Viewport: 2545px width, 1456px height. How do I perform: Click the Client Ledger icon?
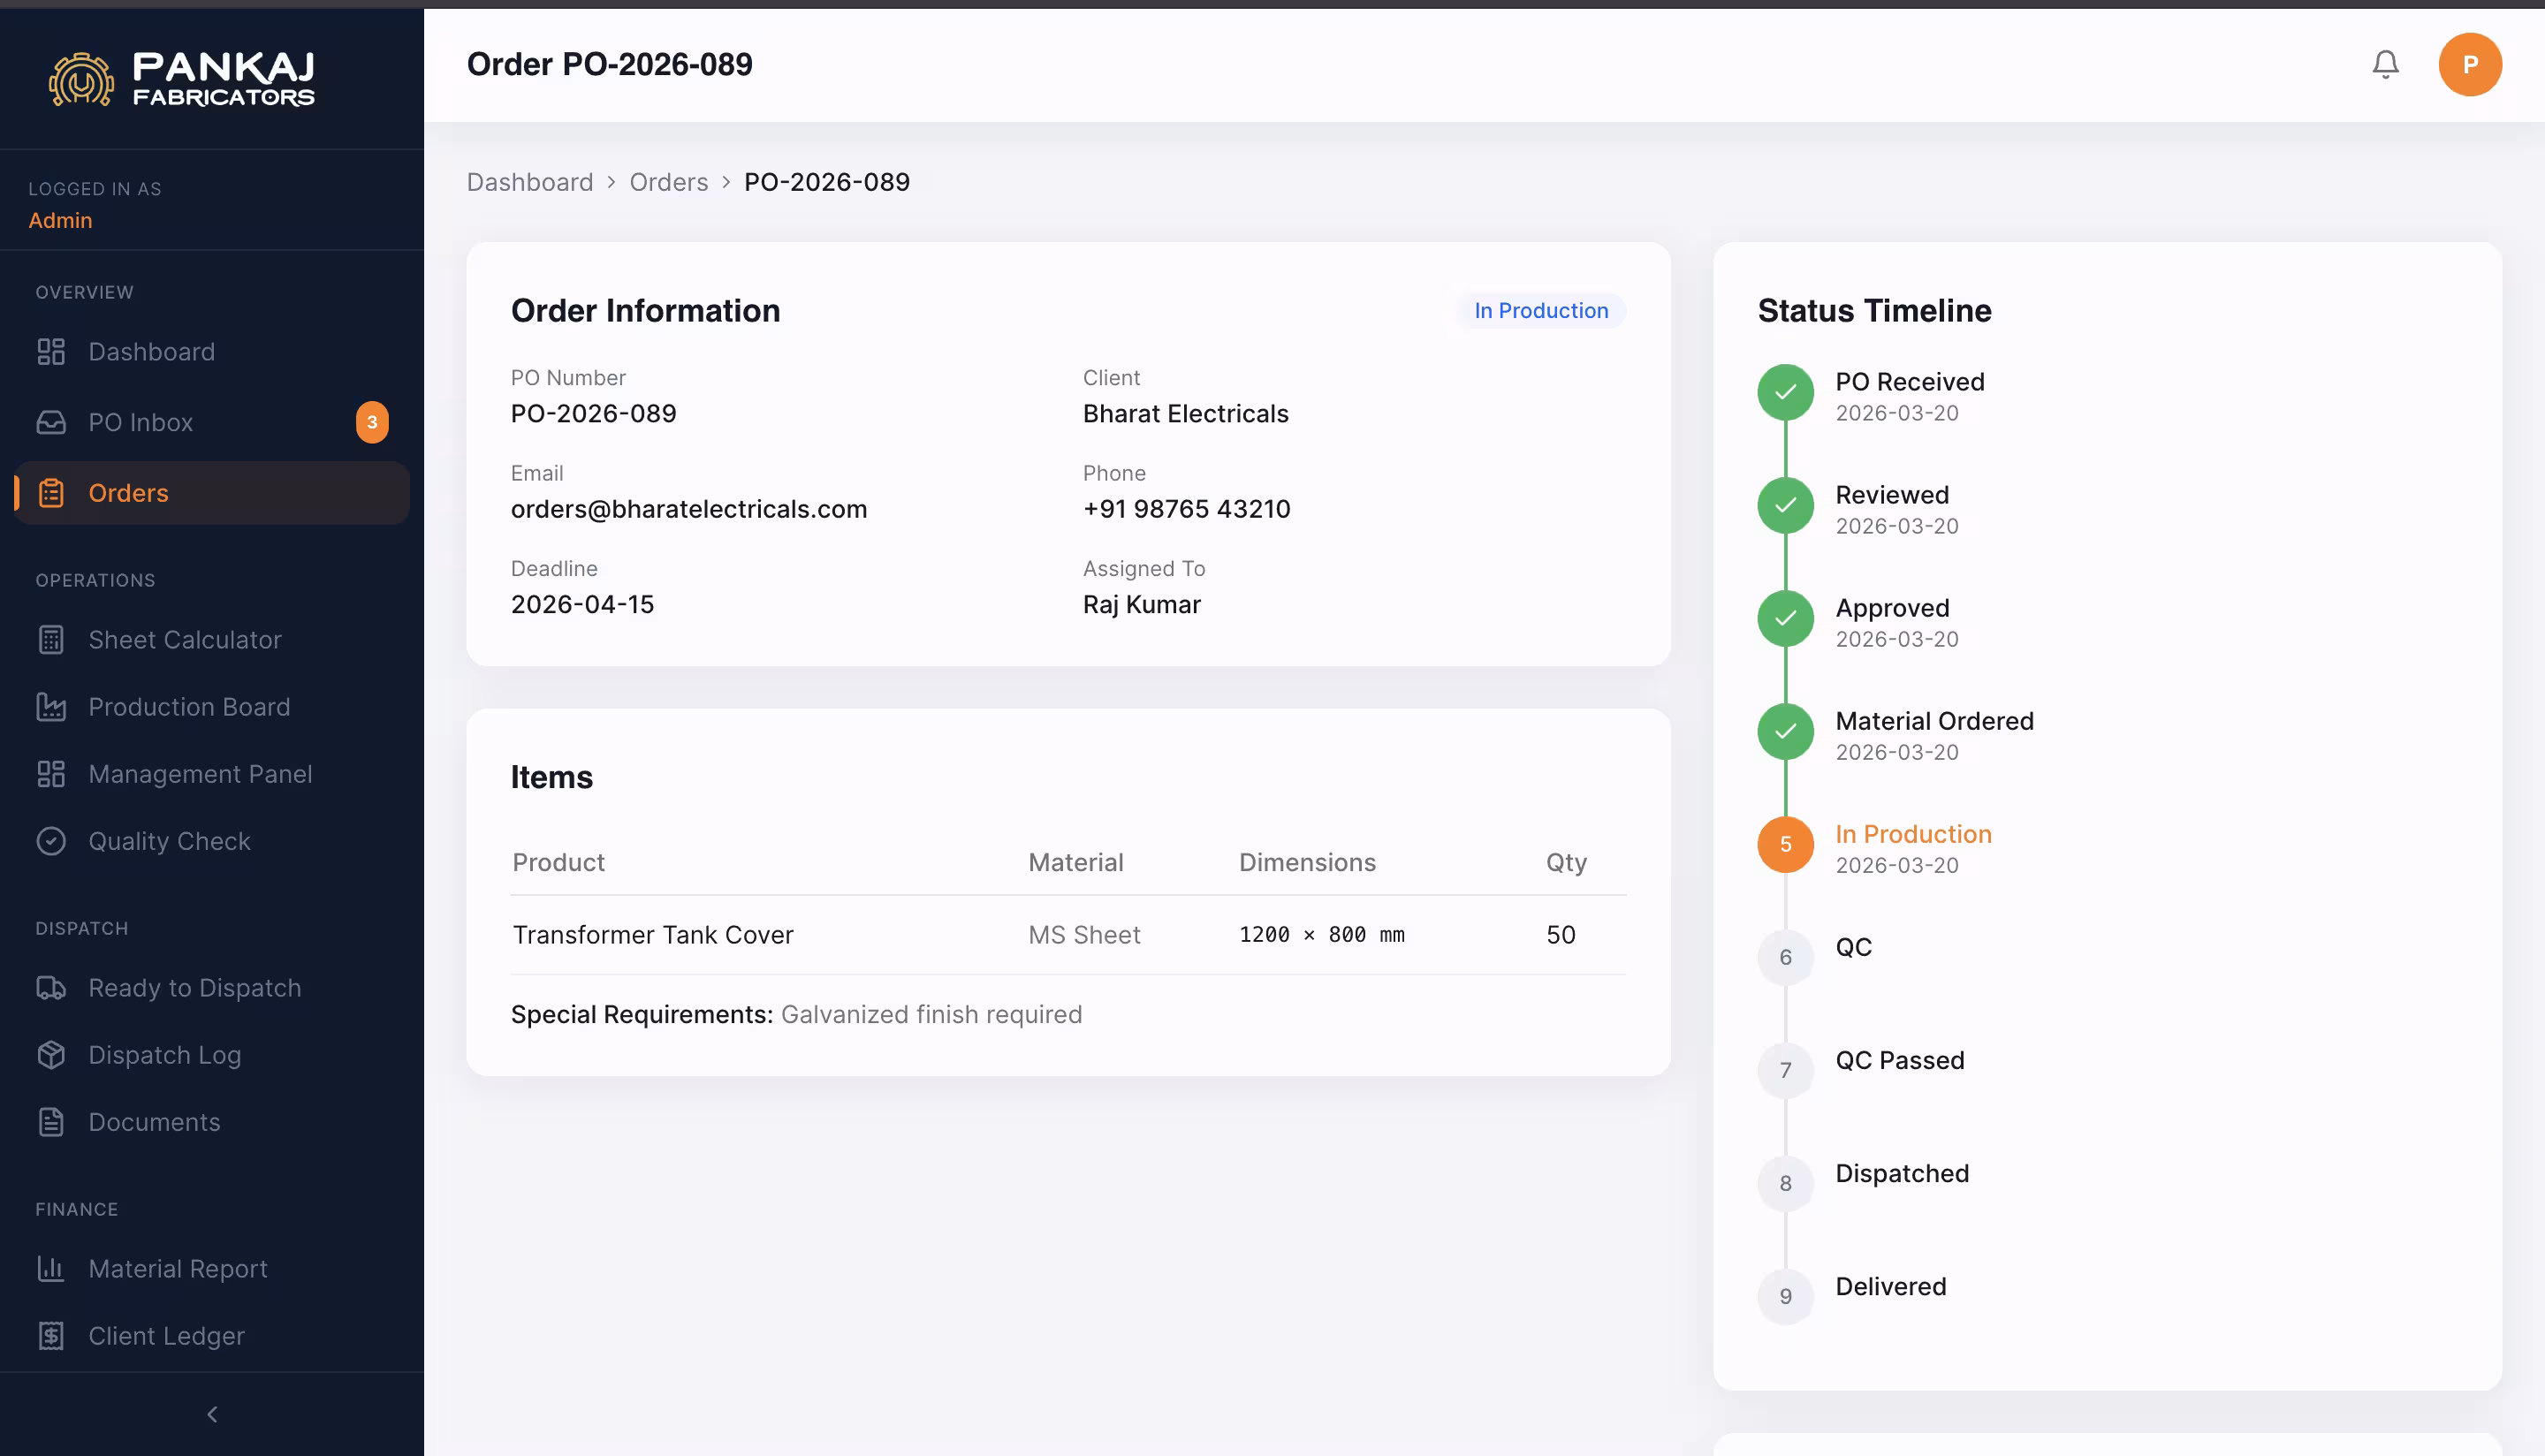(52, 1335)
